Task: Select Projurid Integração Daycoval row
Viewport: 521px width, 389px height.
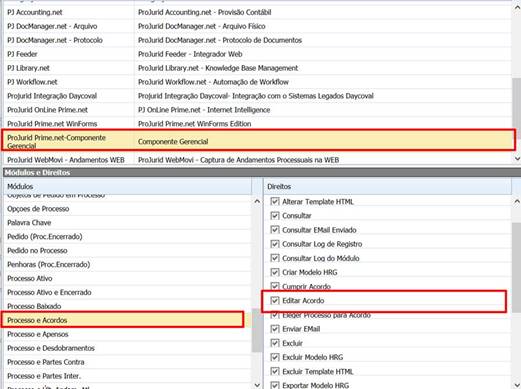Action: click(x=257, y=96)
